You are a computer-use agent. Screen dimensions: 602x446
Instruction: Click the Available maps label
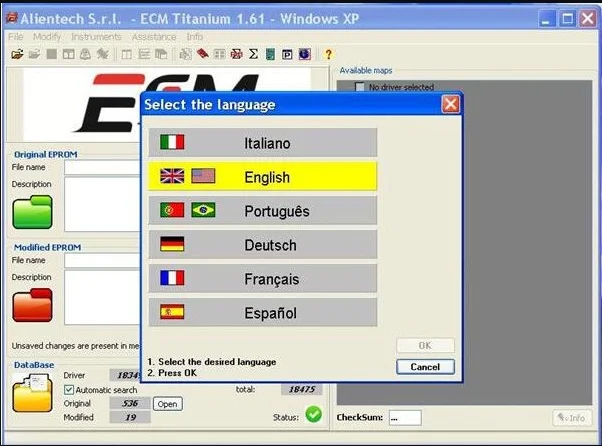pyautogui.click(x=366, y=71)
